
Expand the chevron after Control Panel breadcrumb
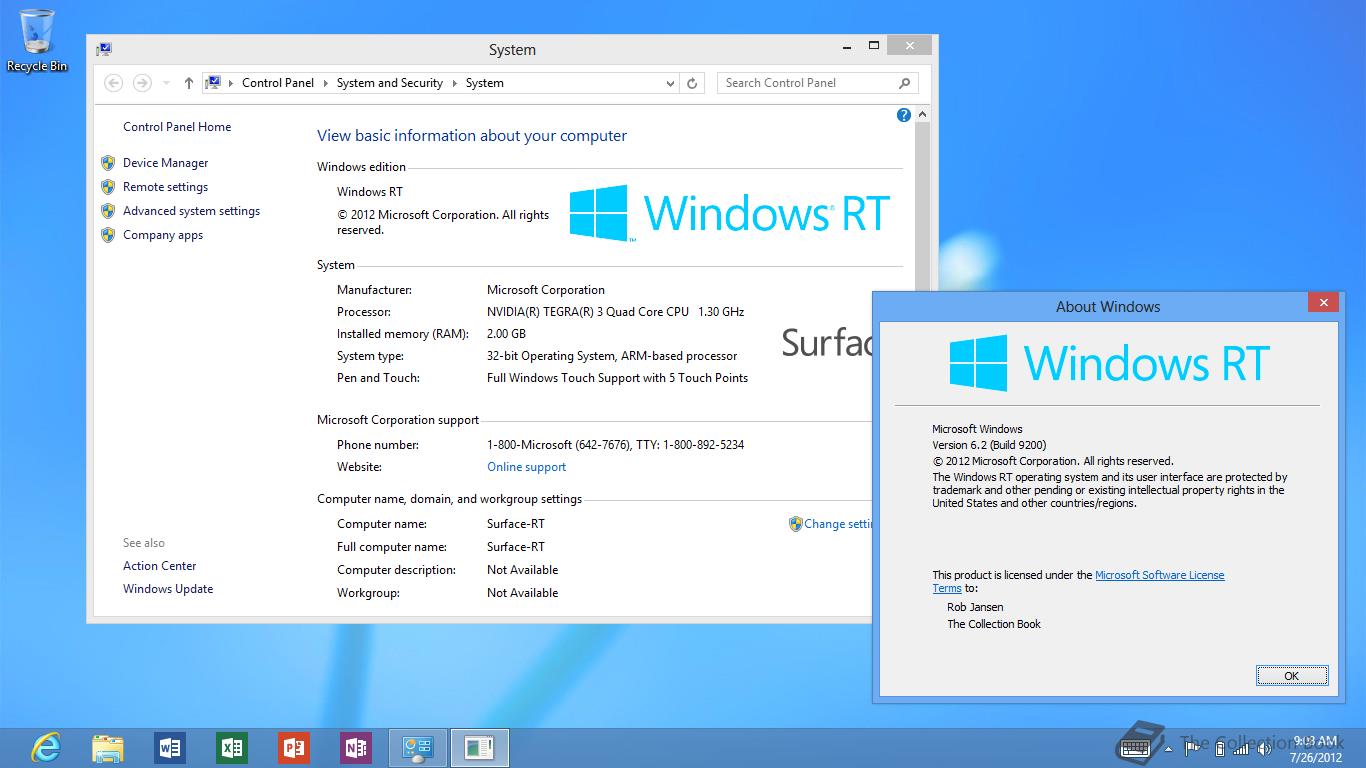click(x=326, y=83)
